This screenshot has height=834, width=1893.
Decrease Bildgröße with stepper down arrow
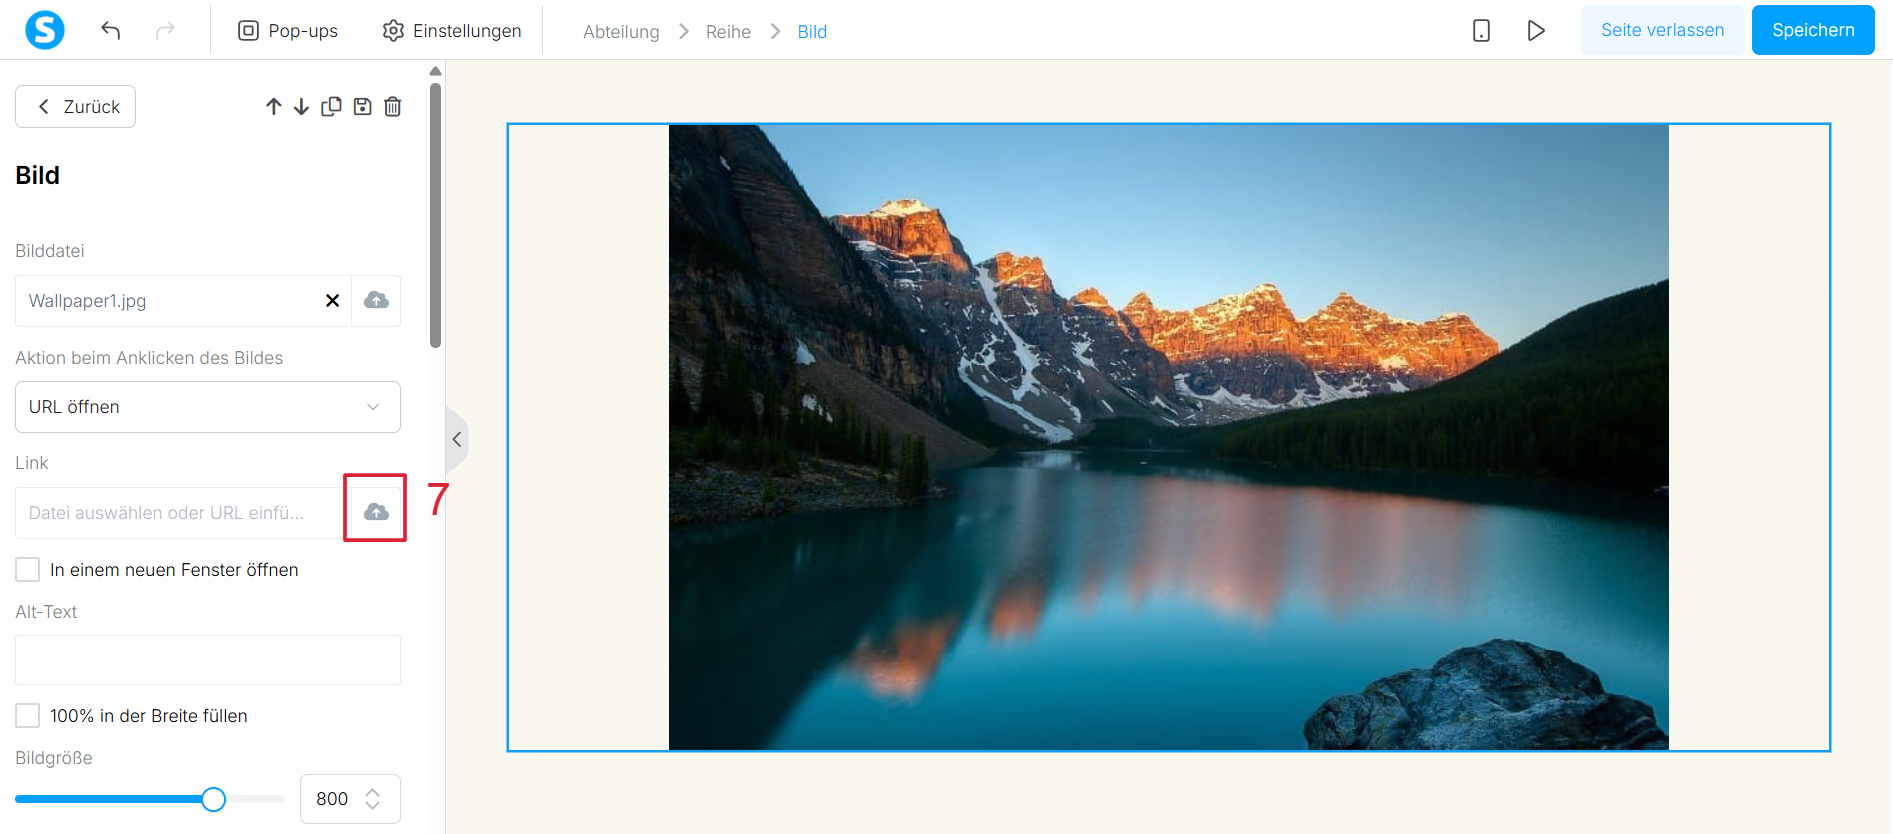click(x=373, y=806)
